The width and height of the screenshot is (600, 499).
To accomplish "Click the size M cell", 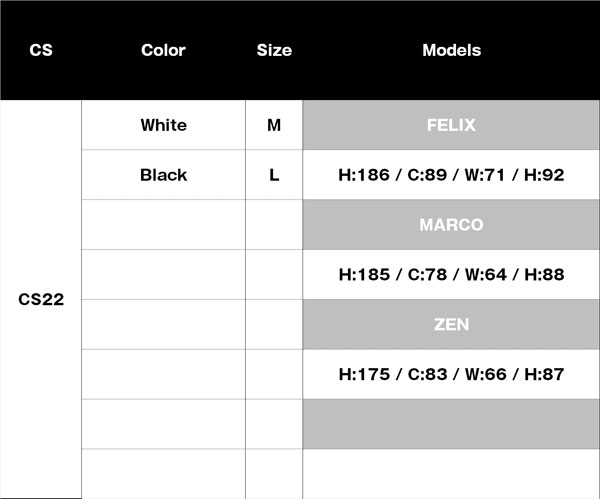I will [x=274, y=125].
